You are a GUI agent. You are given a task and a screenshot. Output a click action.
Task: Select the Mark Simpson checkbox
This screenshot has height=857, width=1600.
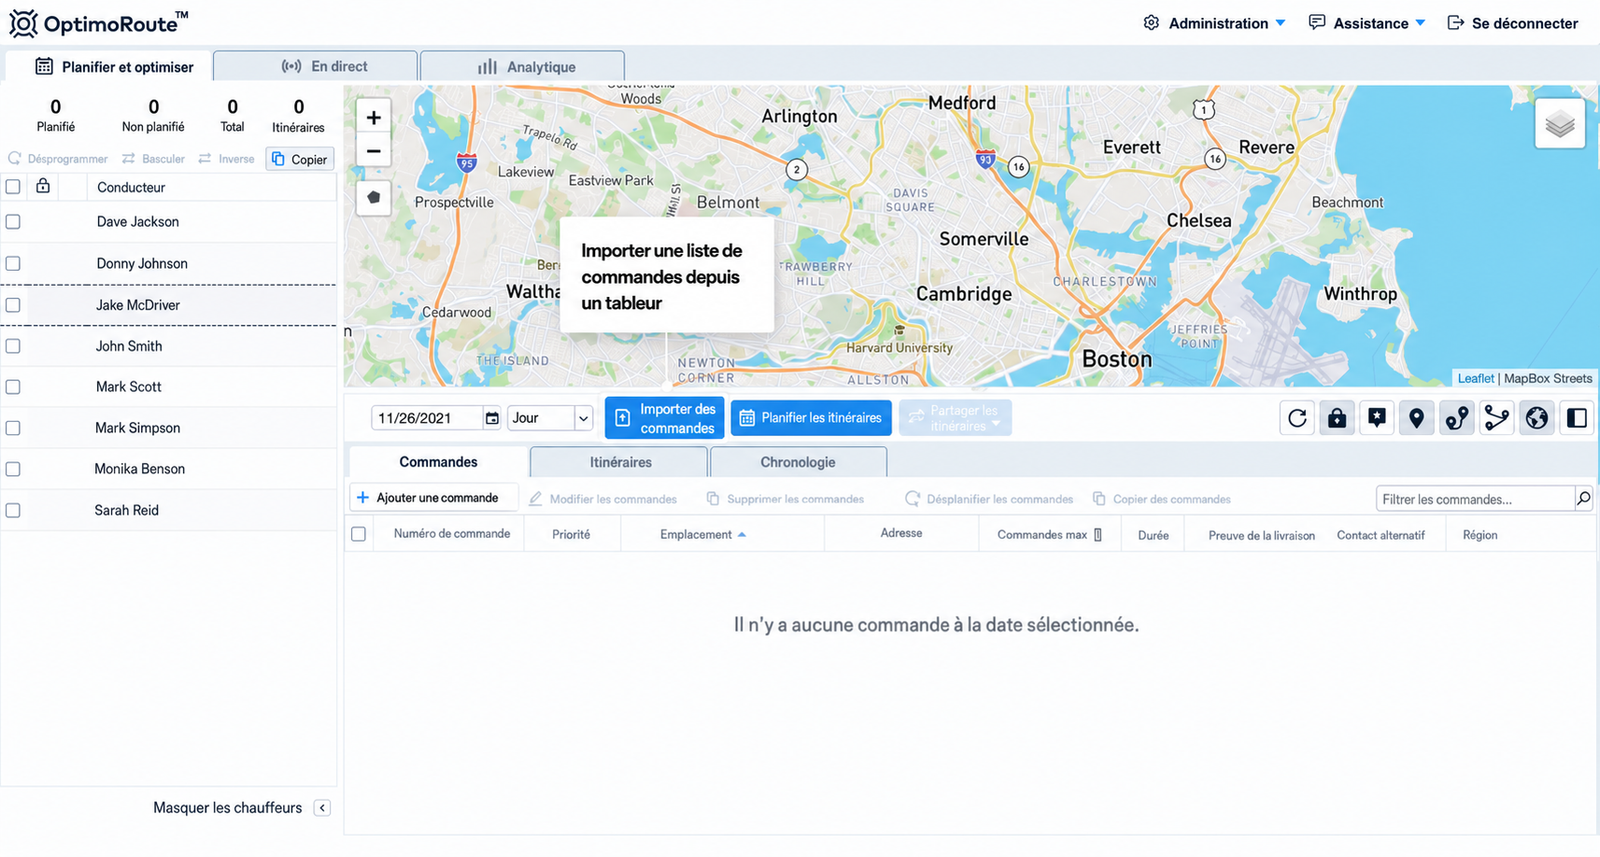(x=13, y=428)
